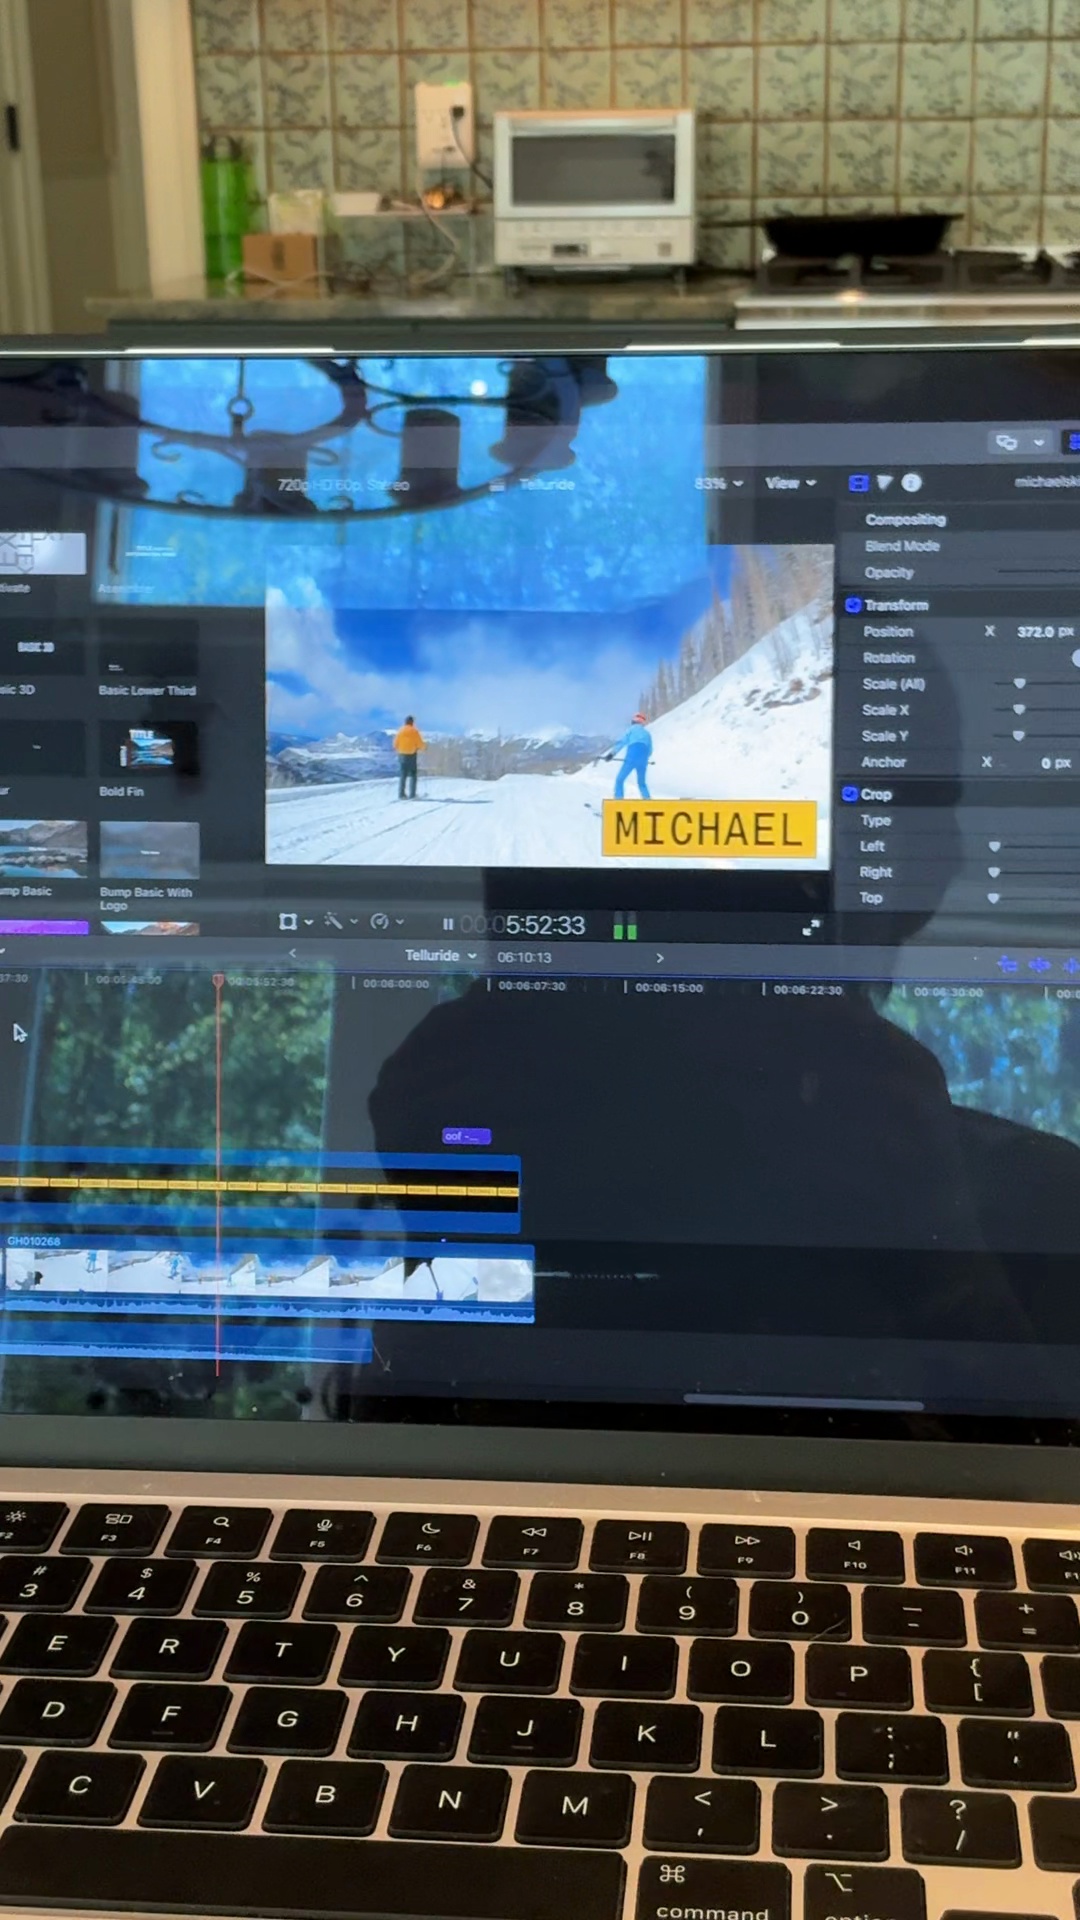1080x1920 pixels.
Task: Click the retime speedometer icon
Action: coord(379,921)
